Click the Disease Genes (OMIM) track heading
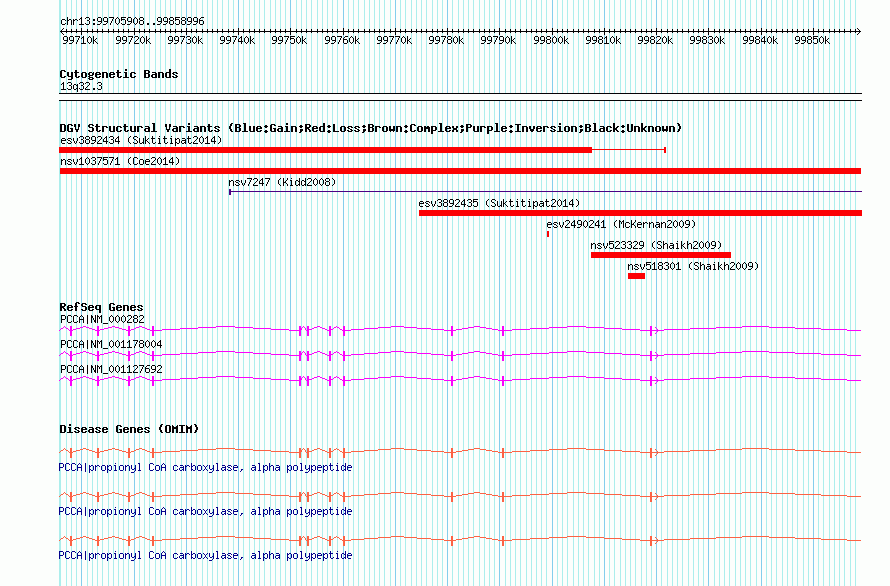 tap(129, 429)
